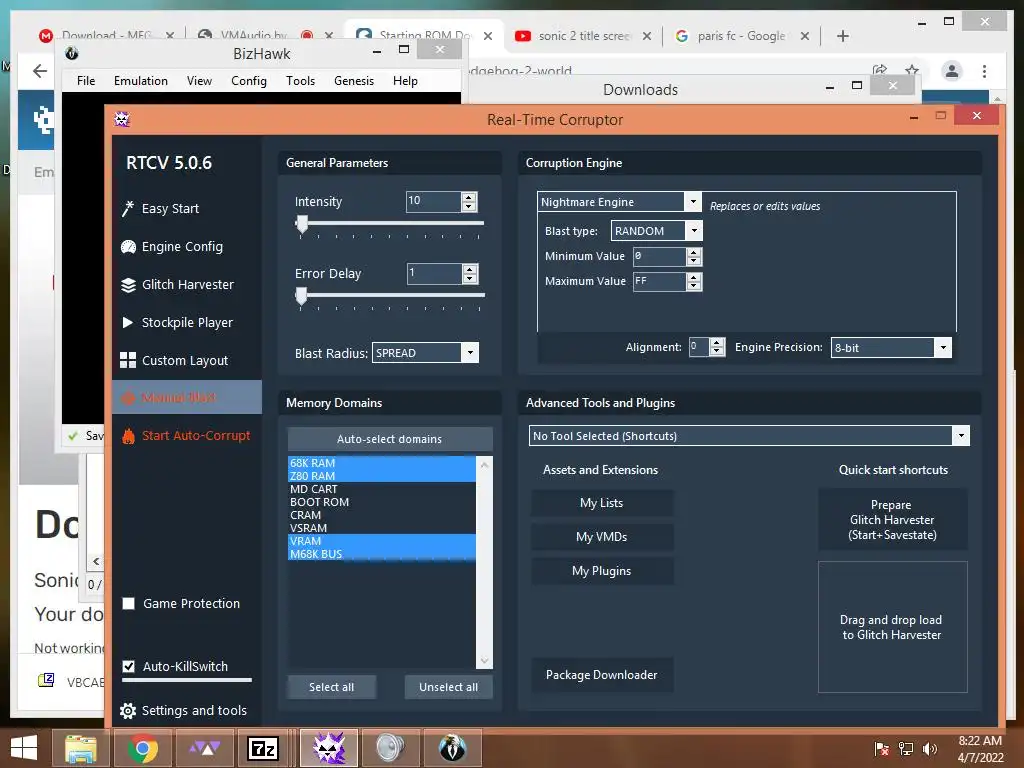The image size is (1024, 768).
Task: Click the RTC monster icon in the taskbar
Action: 329,748
